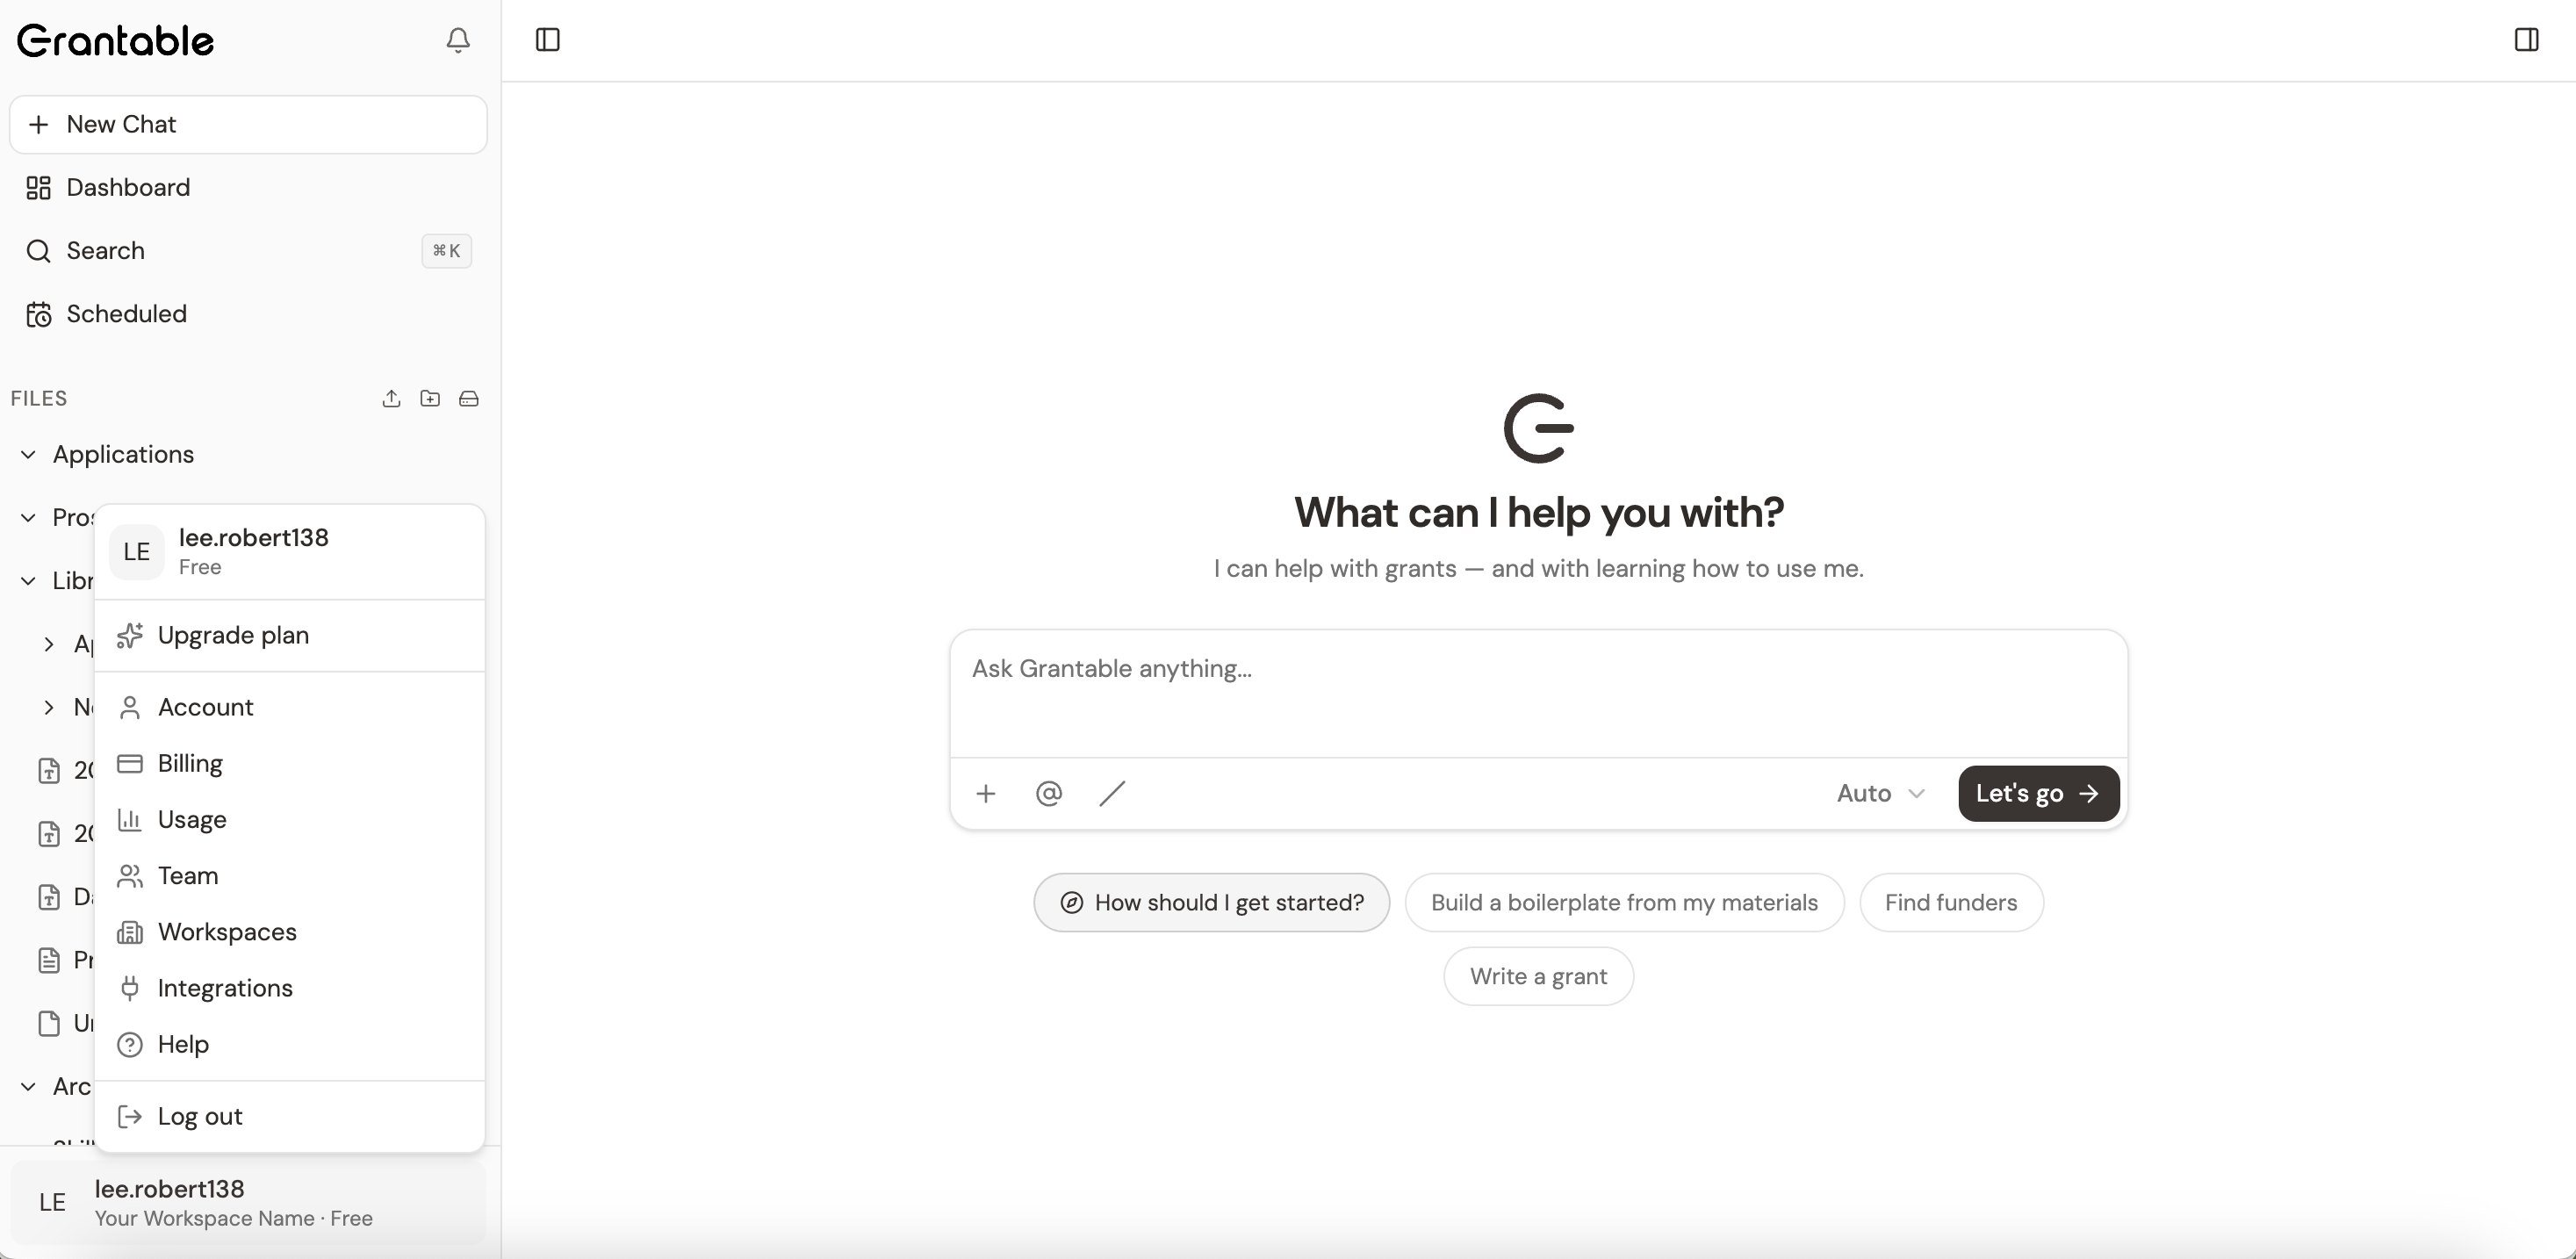Log out from the account menu
Viewport: 2576px width, 1259px height.
click(x=200, y=1116)
